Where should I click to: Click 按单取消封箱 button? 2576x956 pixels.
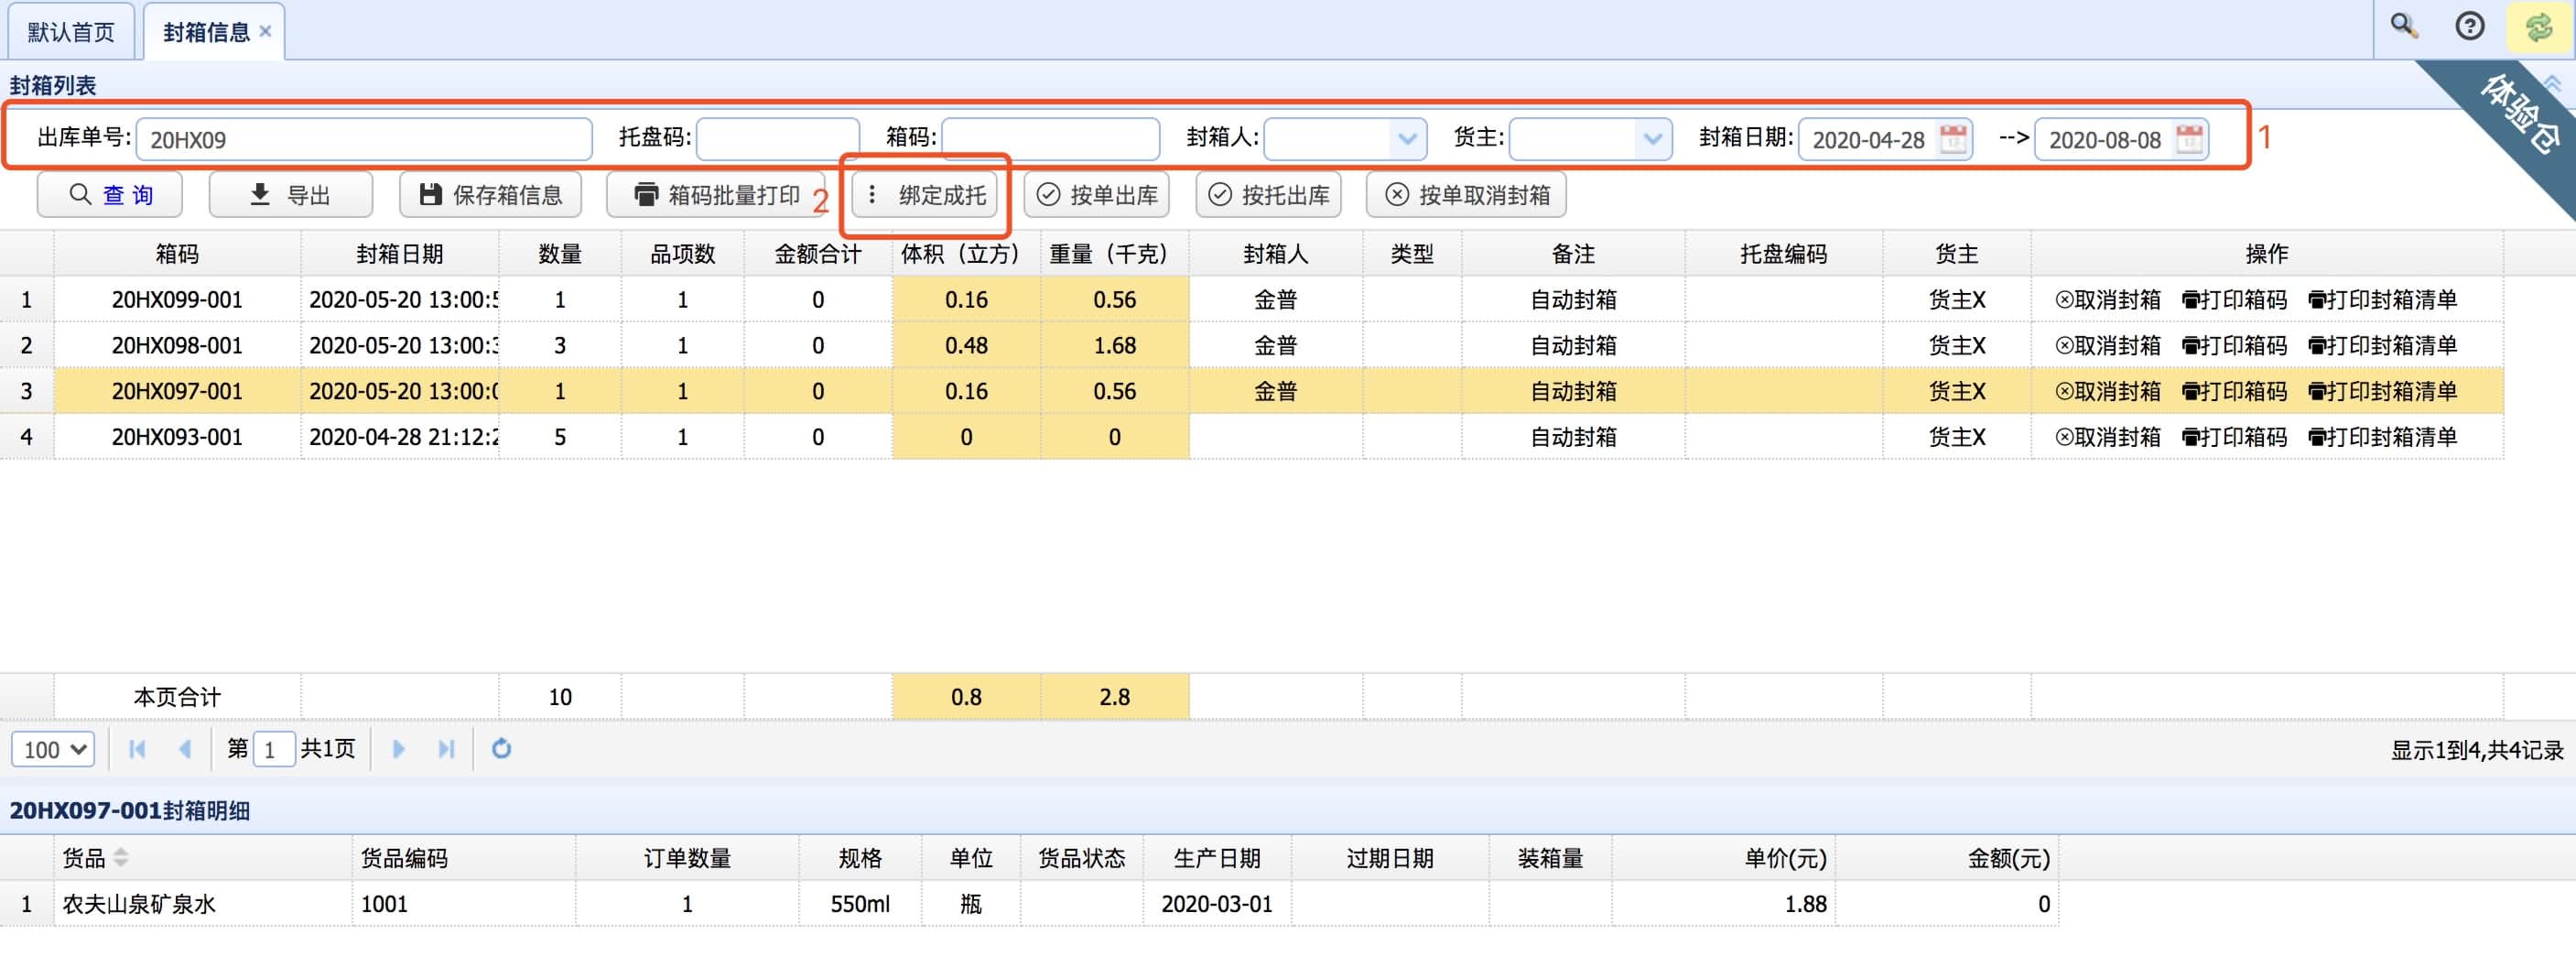(x=1466, y=194)
